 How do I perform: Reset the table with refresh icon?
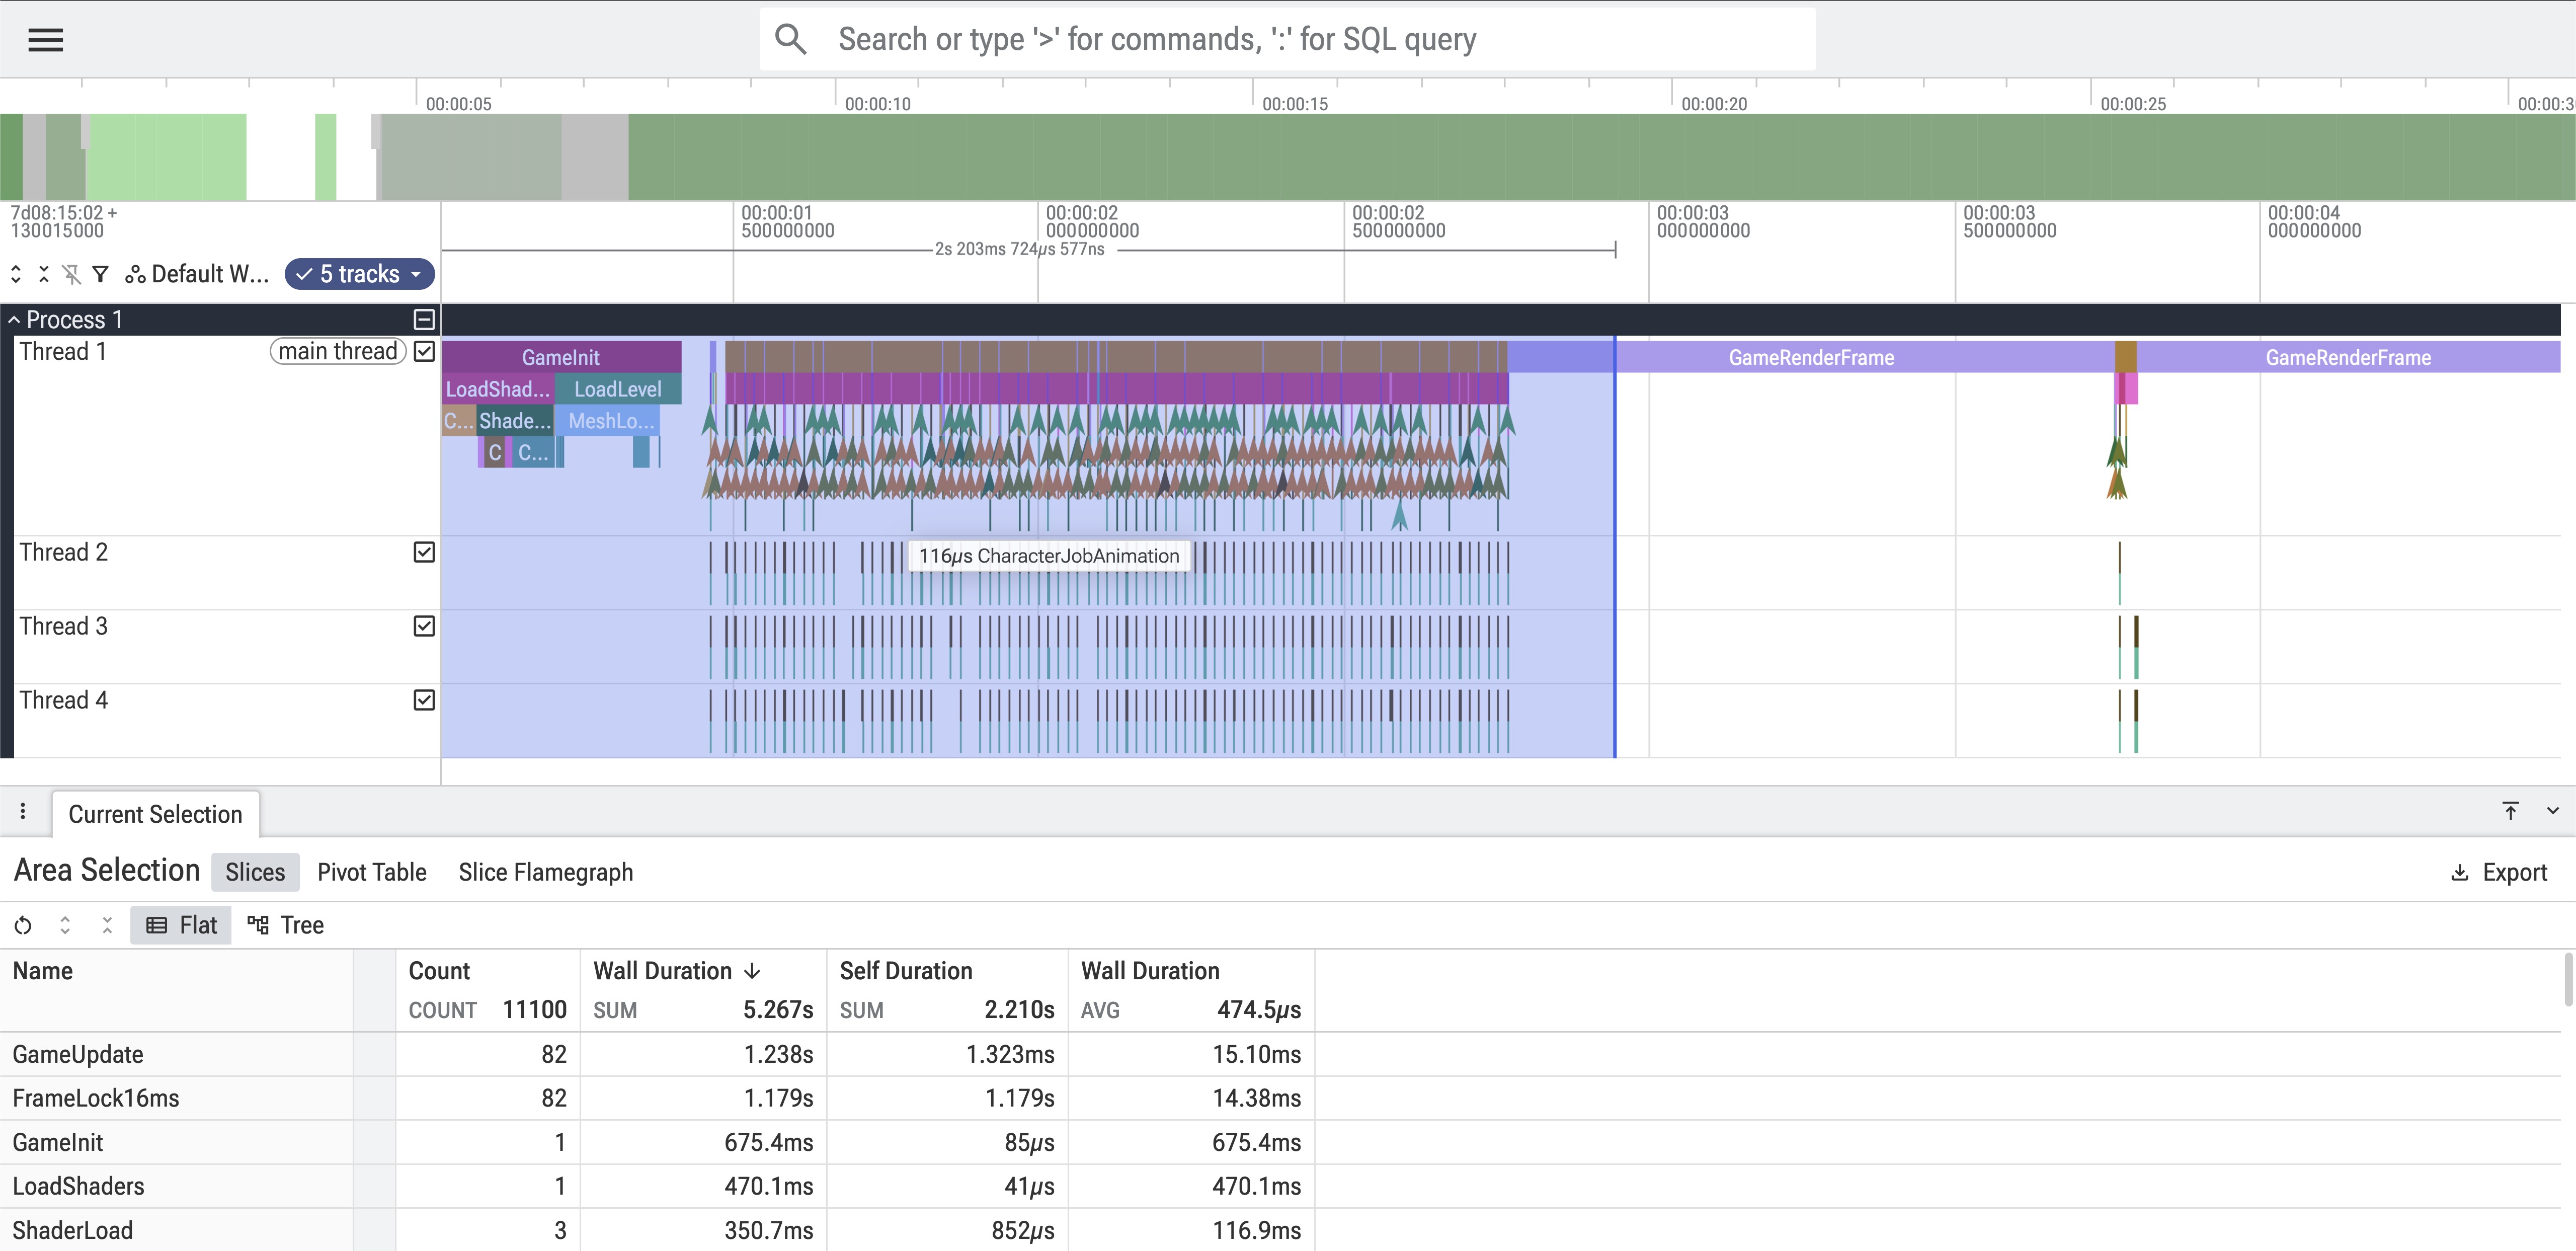tap(23, 925)
